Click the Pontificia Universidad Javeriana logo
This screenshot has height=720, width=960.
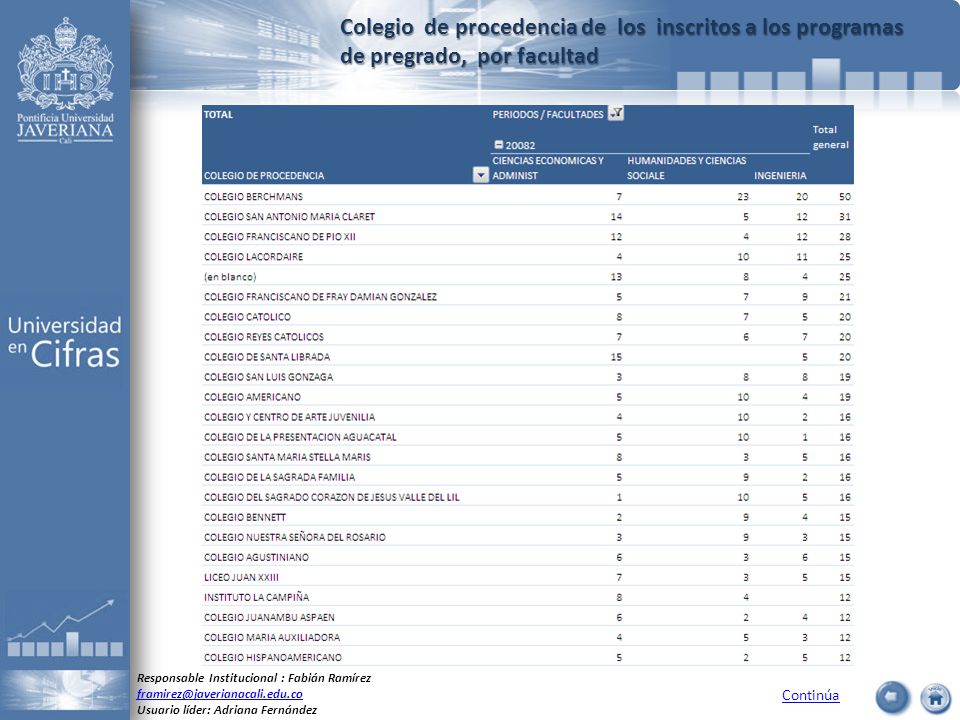coord(65,81)
